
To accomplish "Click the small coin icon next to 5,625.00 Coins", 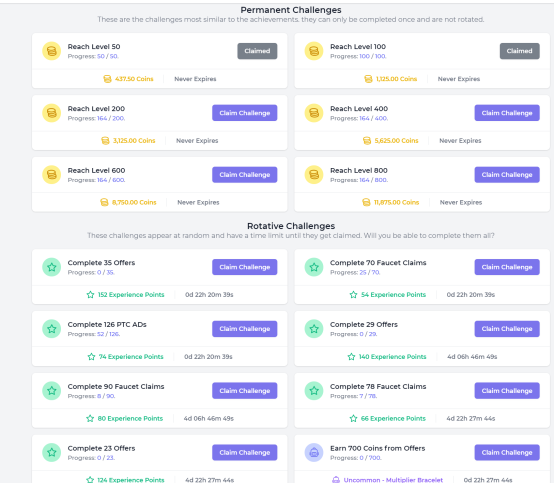I will click(x=367, y=141).
